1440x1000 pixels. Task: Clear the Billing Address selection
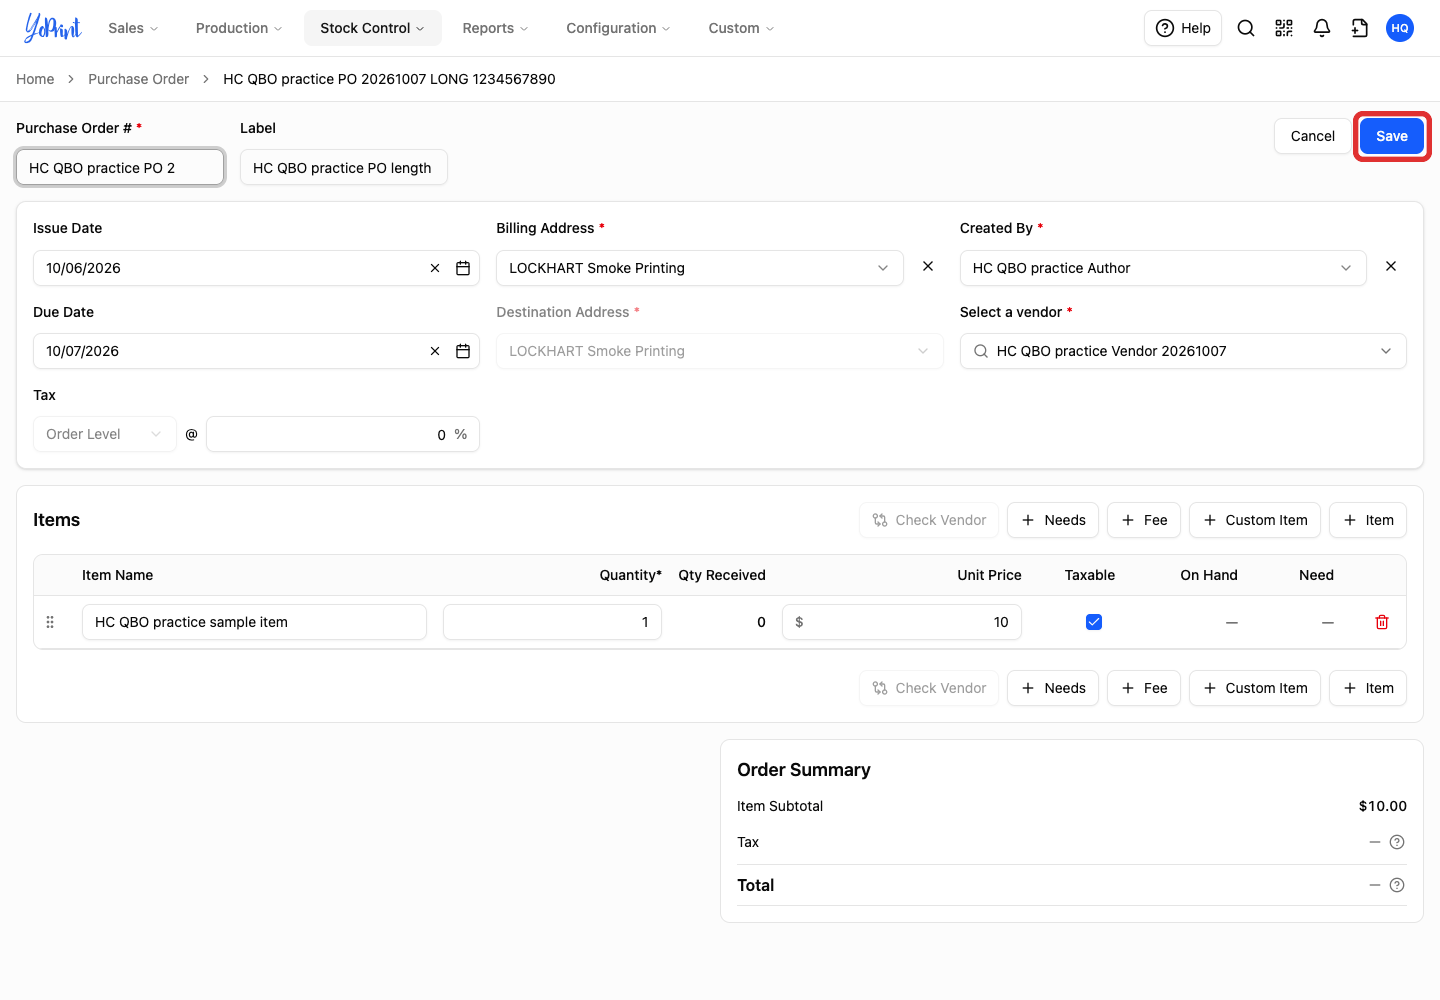pyautogui.click(x=928, y=266)
